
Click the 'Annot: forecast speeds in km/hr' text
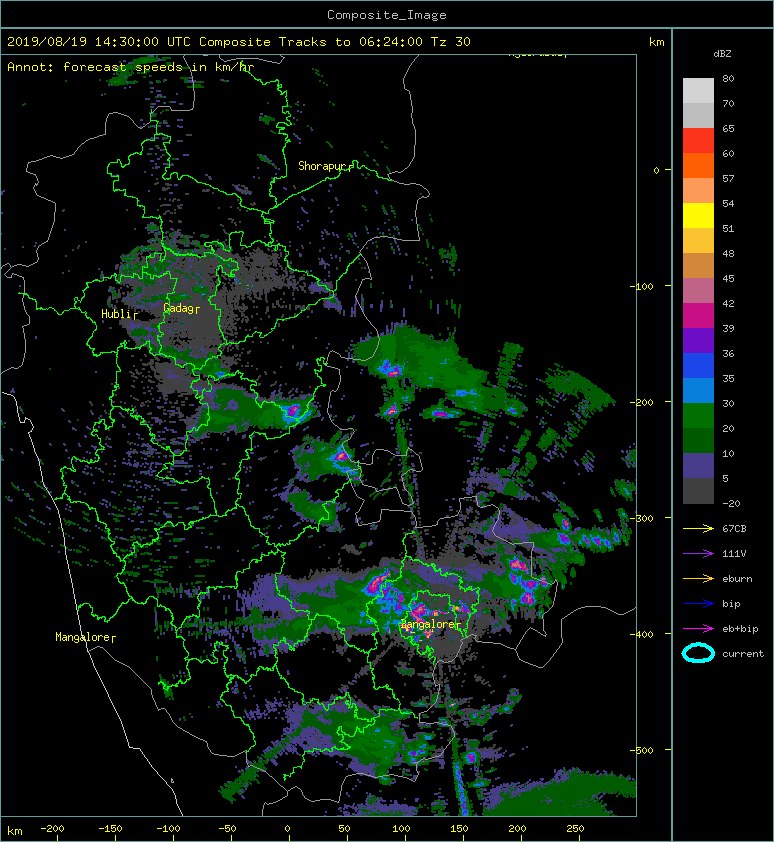131,67
